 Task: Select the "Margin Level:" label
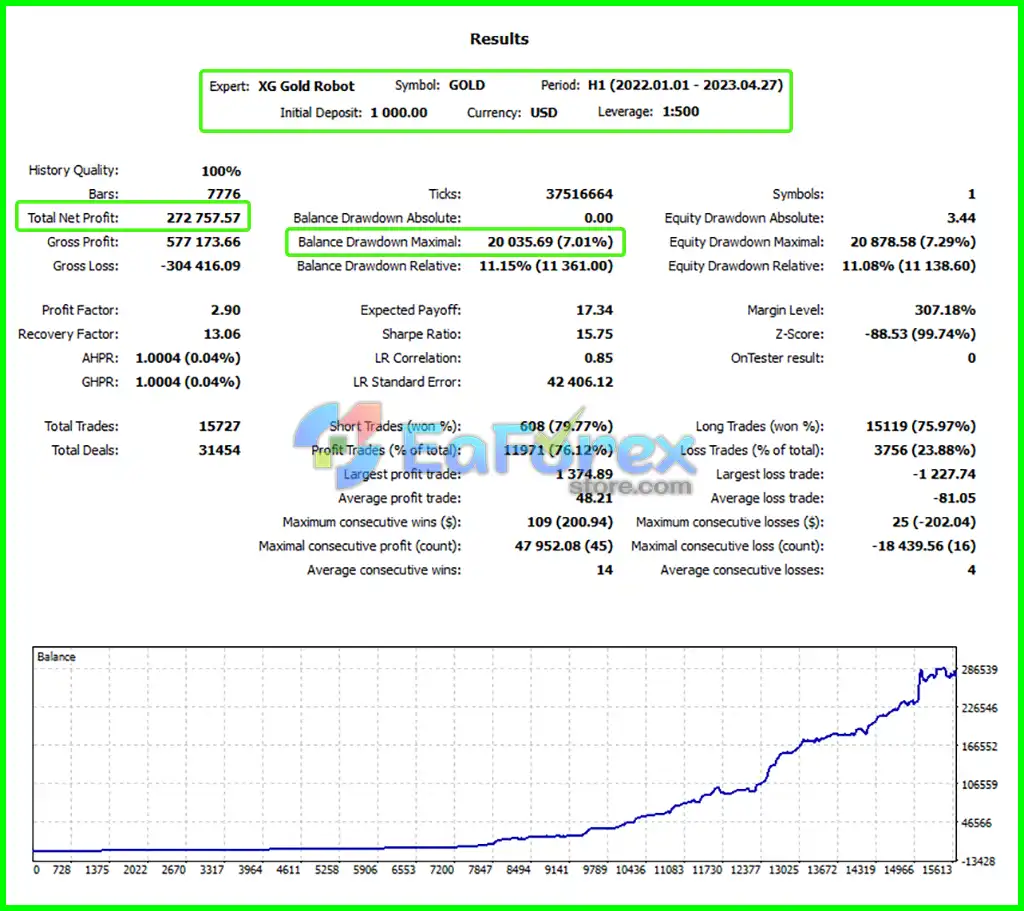click(786, 310)
